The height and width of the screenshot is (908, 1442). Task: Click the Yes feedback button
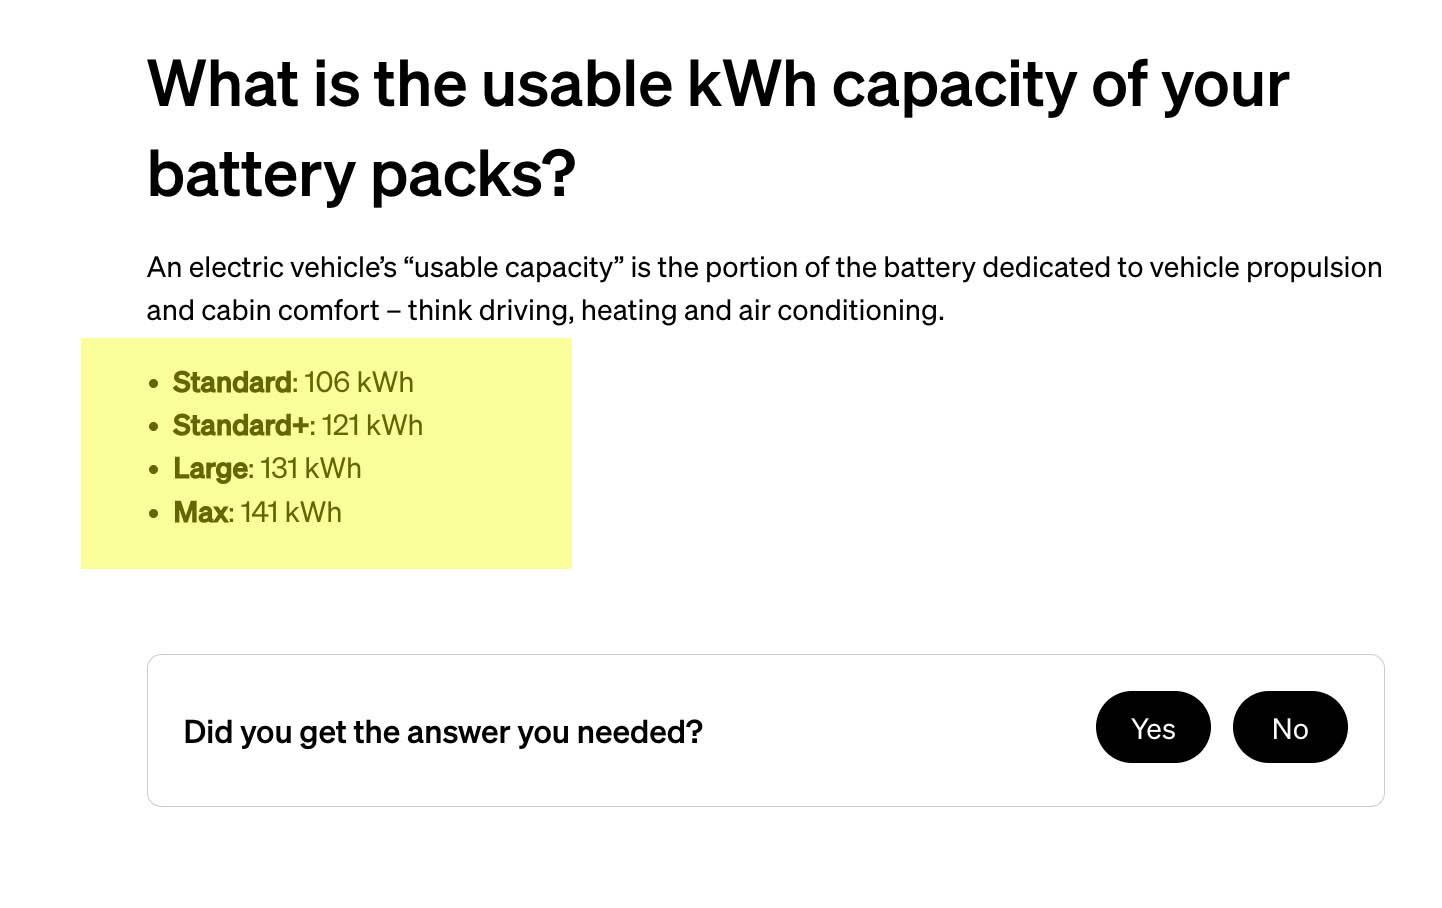1153,728
